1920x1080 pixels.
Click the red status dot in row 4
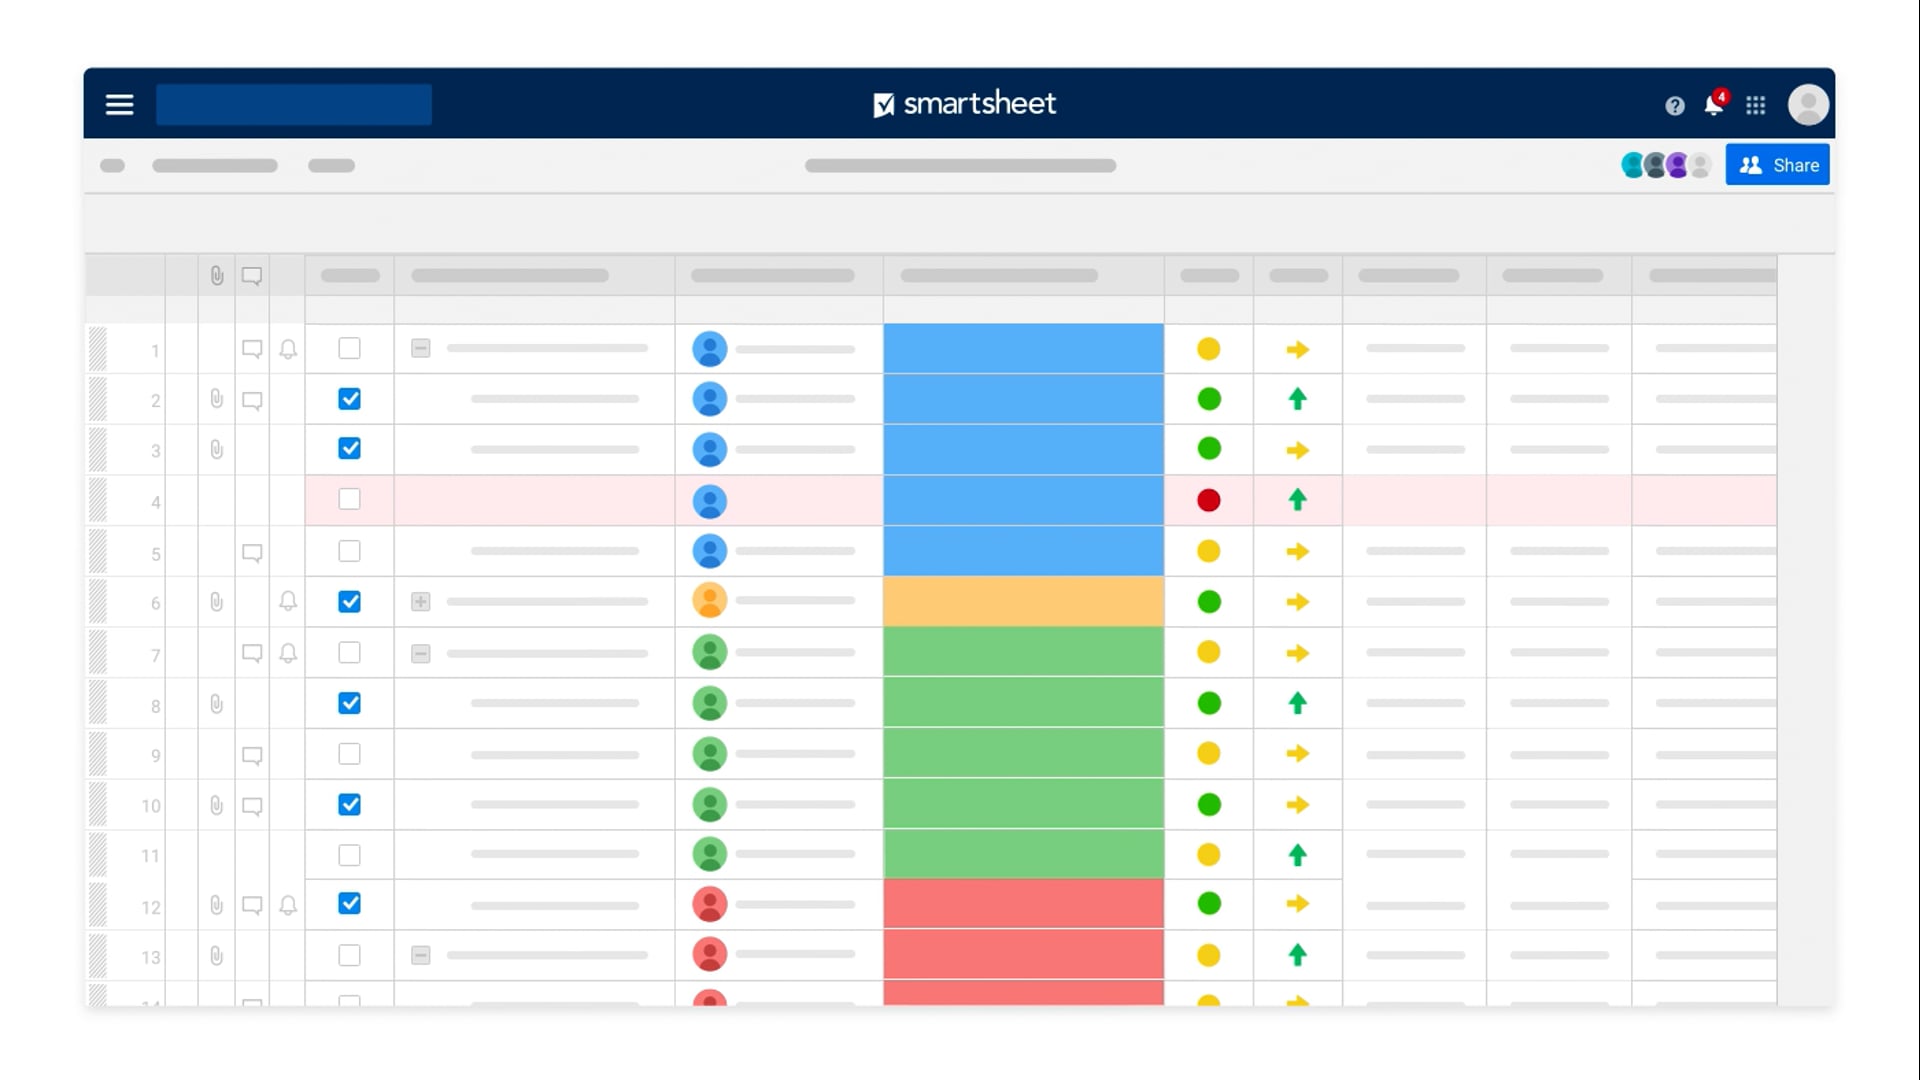tap(1208, 500)
